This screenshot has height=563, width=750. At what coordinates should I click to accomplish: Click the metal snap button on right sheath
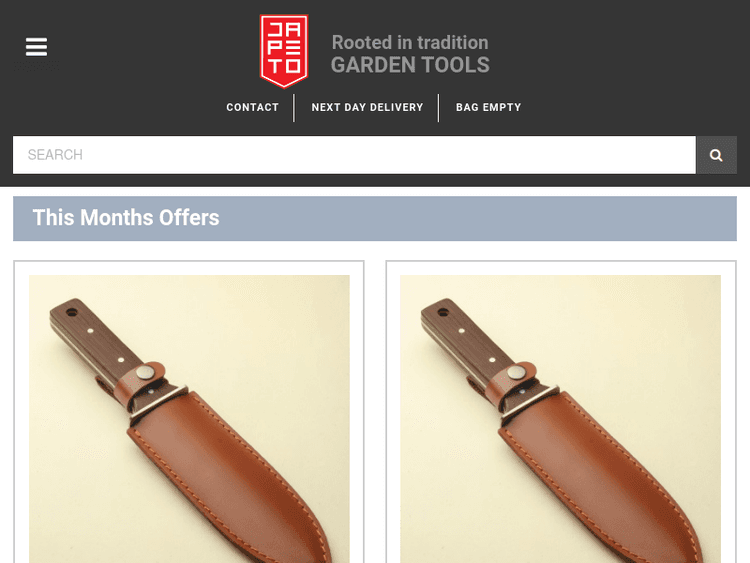tap(516, 372)
